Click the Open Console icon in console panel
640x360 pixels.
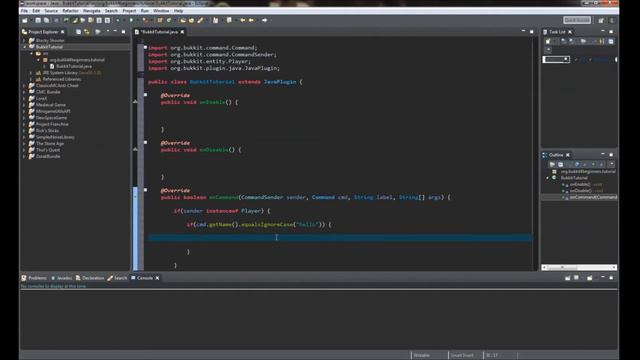[x=589, y=278]
